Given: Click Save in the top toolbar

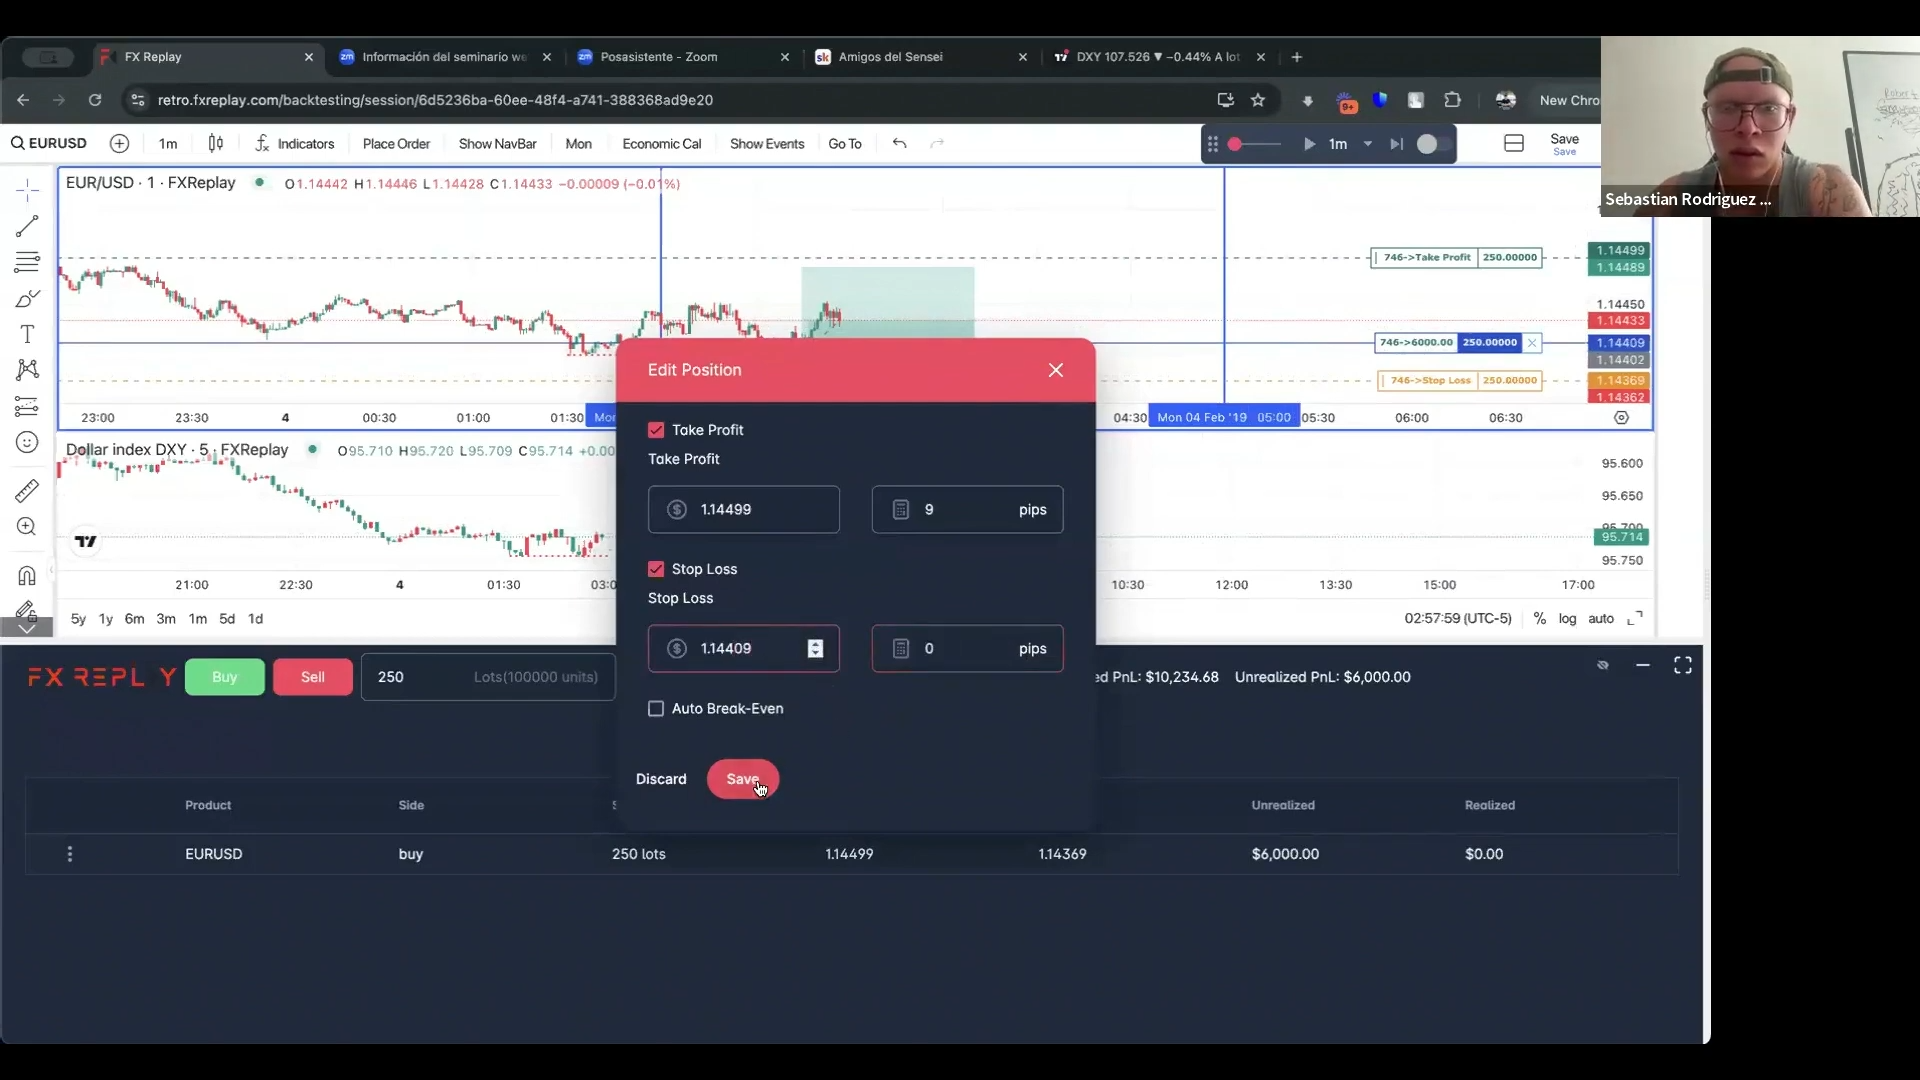Looking at the screenshot, I should click(1565, 144).
